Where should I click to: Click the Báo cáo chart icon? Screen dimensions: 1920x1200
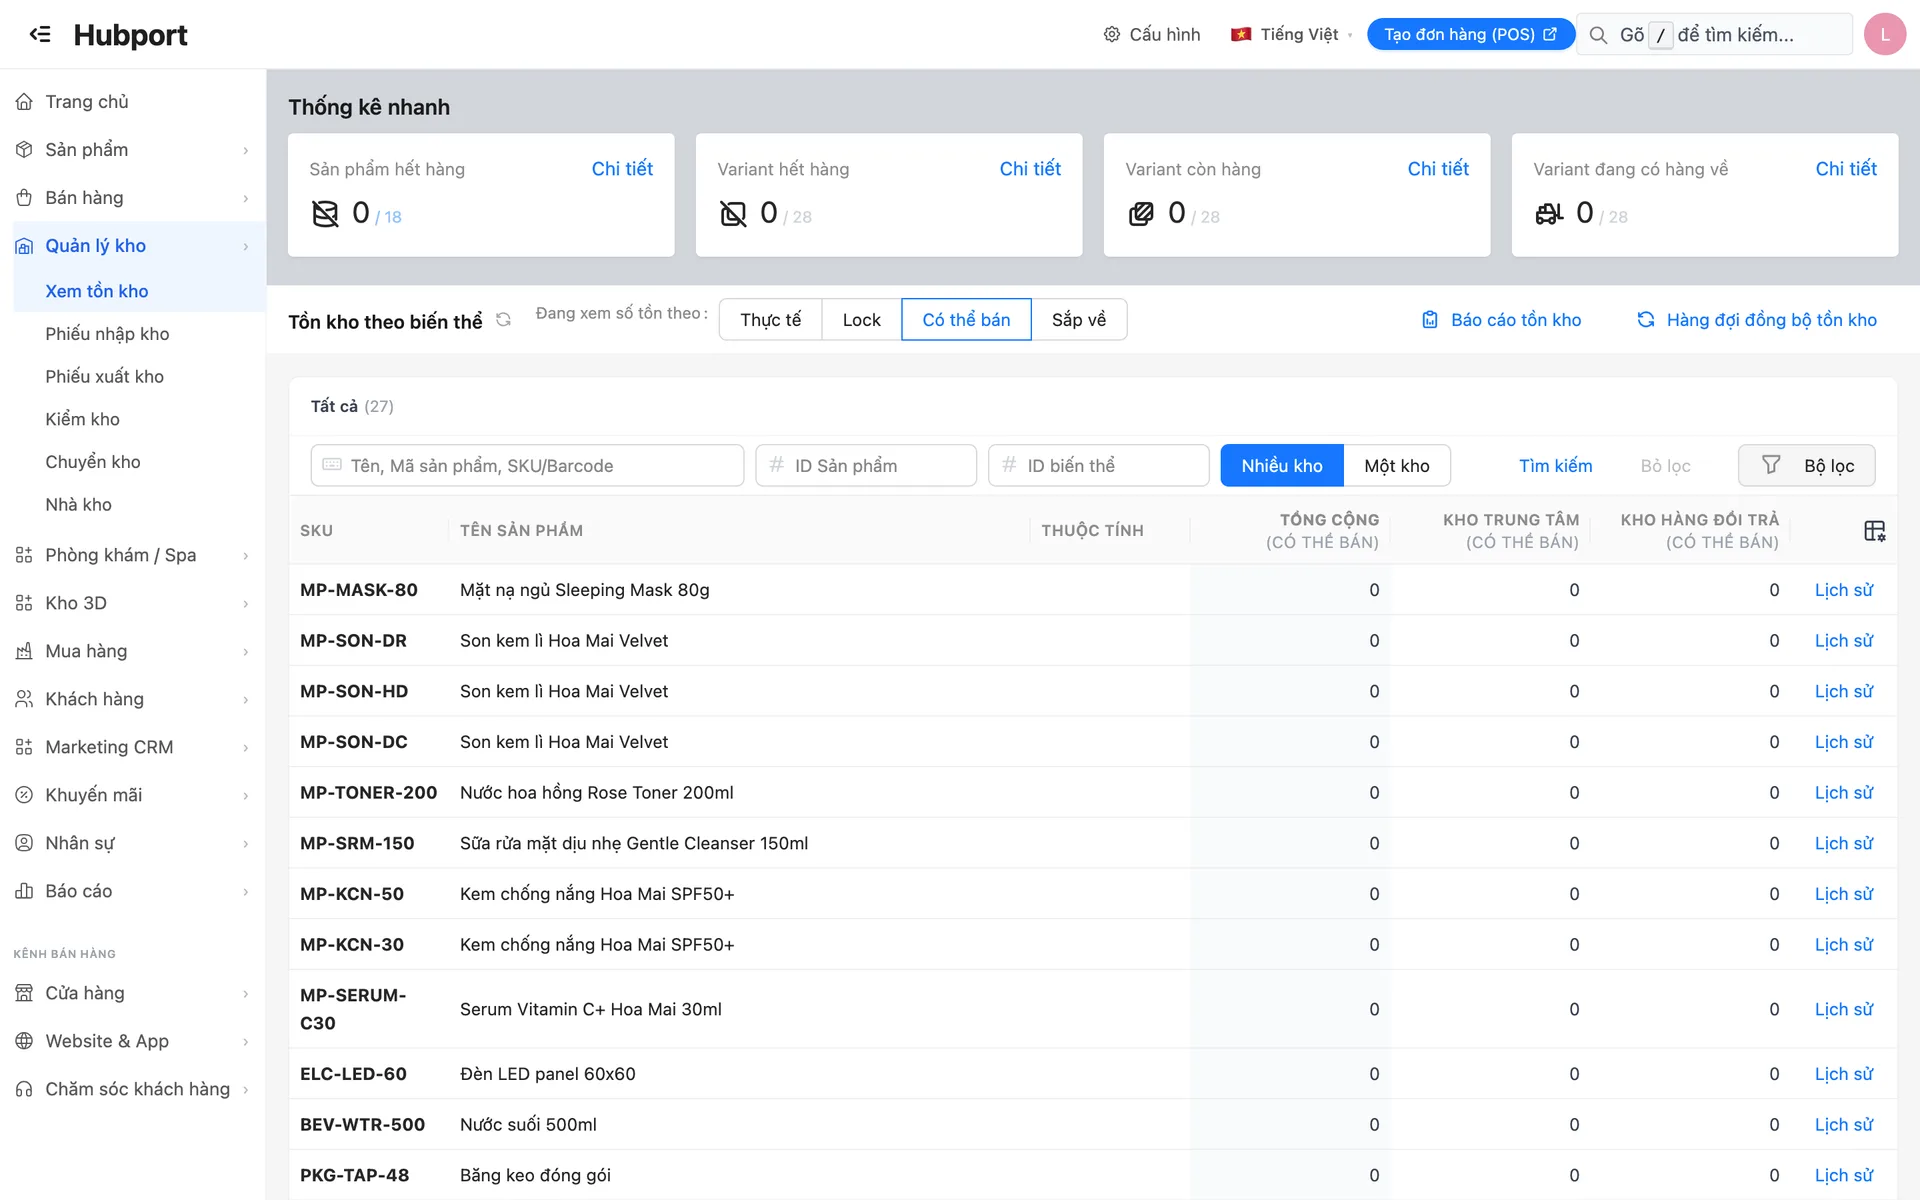click(x=24, y=891)
